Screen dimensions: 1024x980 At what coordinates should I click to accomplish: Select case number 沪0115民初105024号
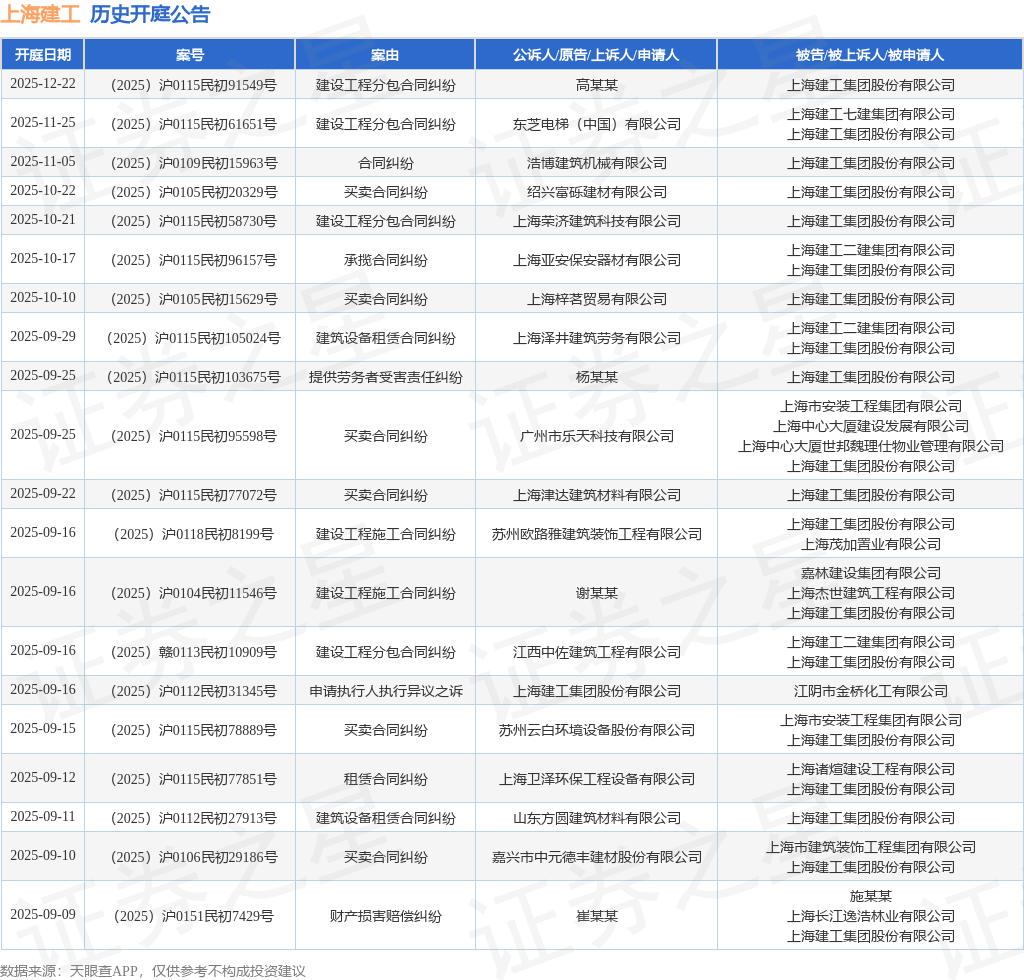(x=194, y=338)
